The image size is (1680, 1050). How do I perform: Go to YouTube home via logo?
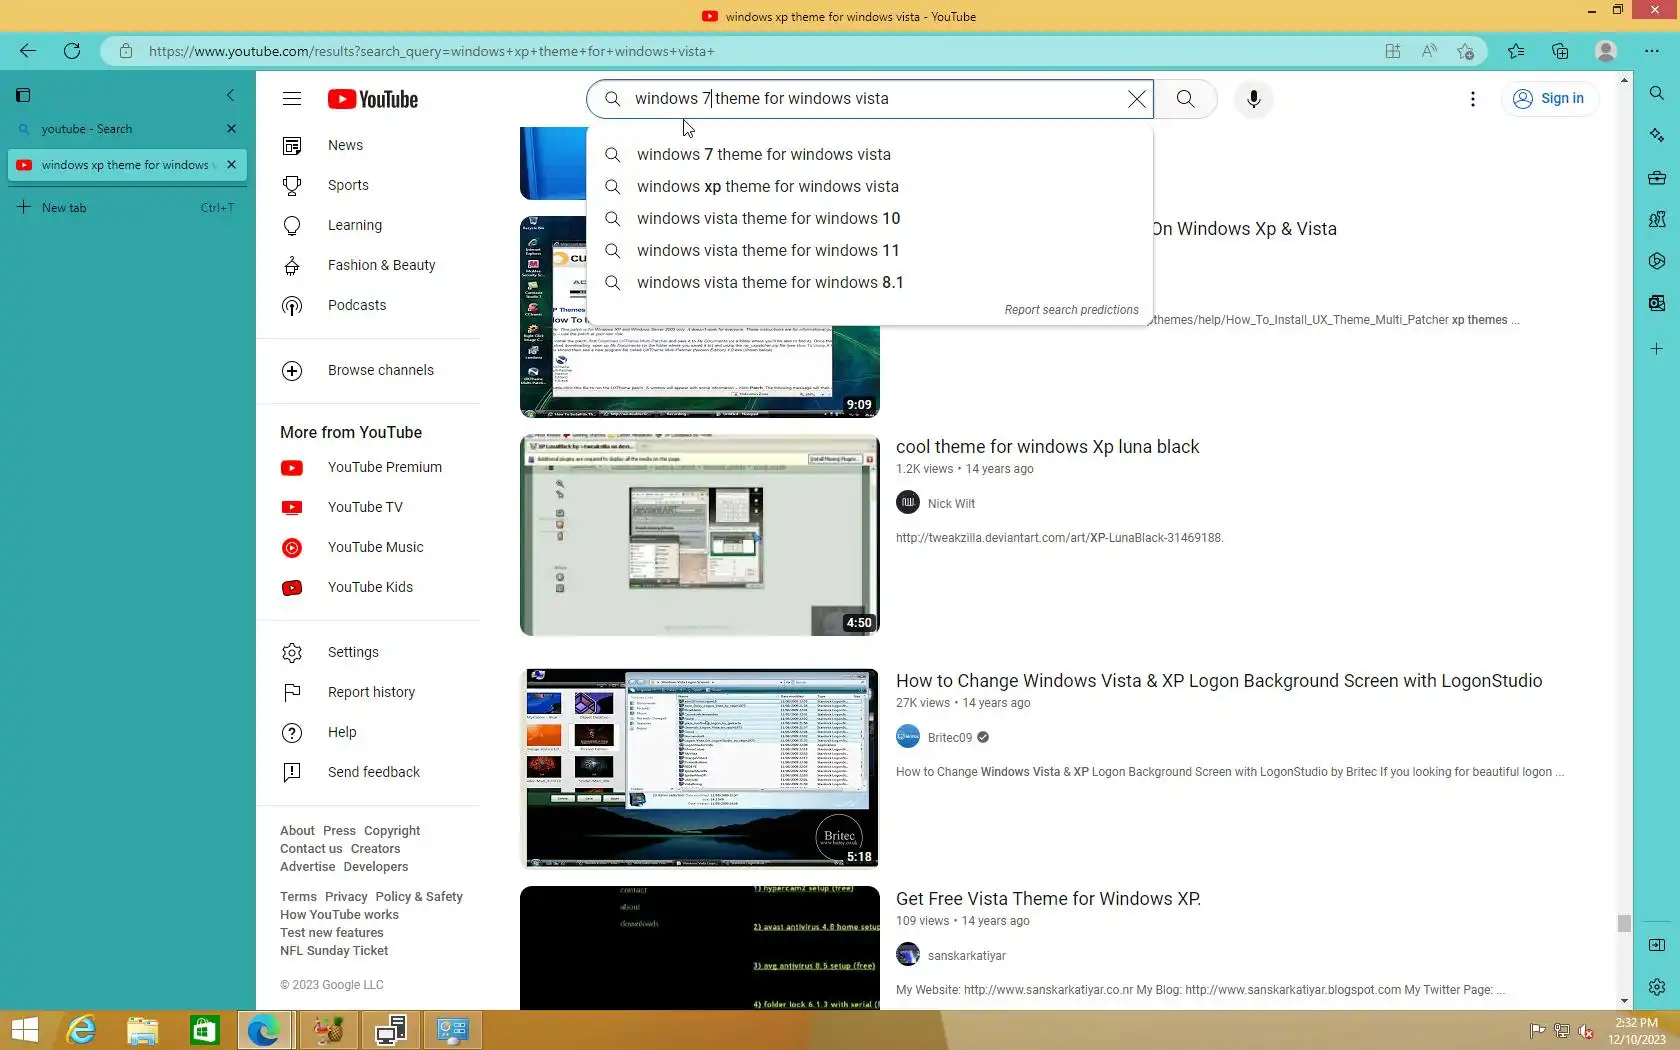[x=373, y=99]
